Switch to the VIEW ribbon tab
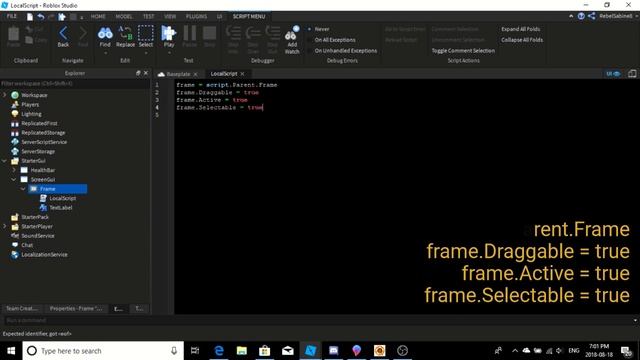Viewport: 640px width, 360px height. [x=170, y=17]
